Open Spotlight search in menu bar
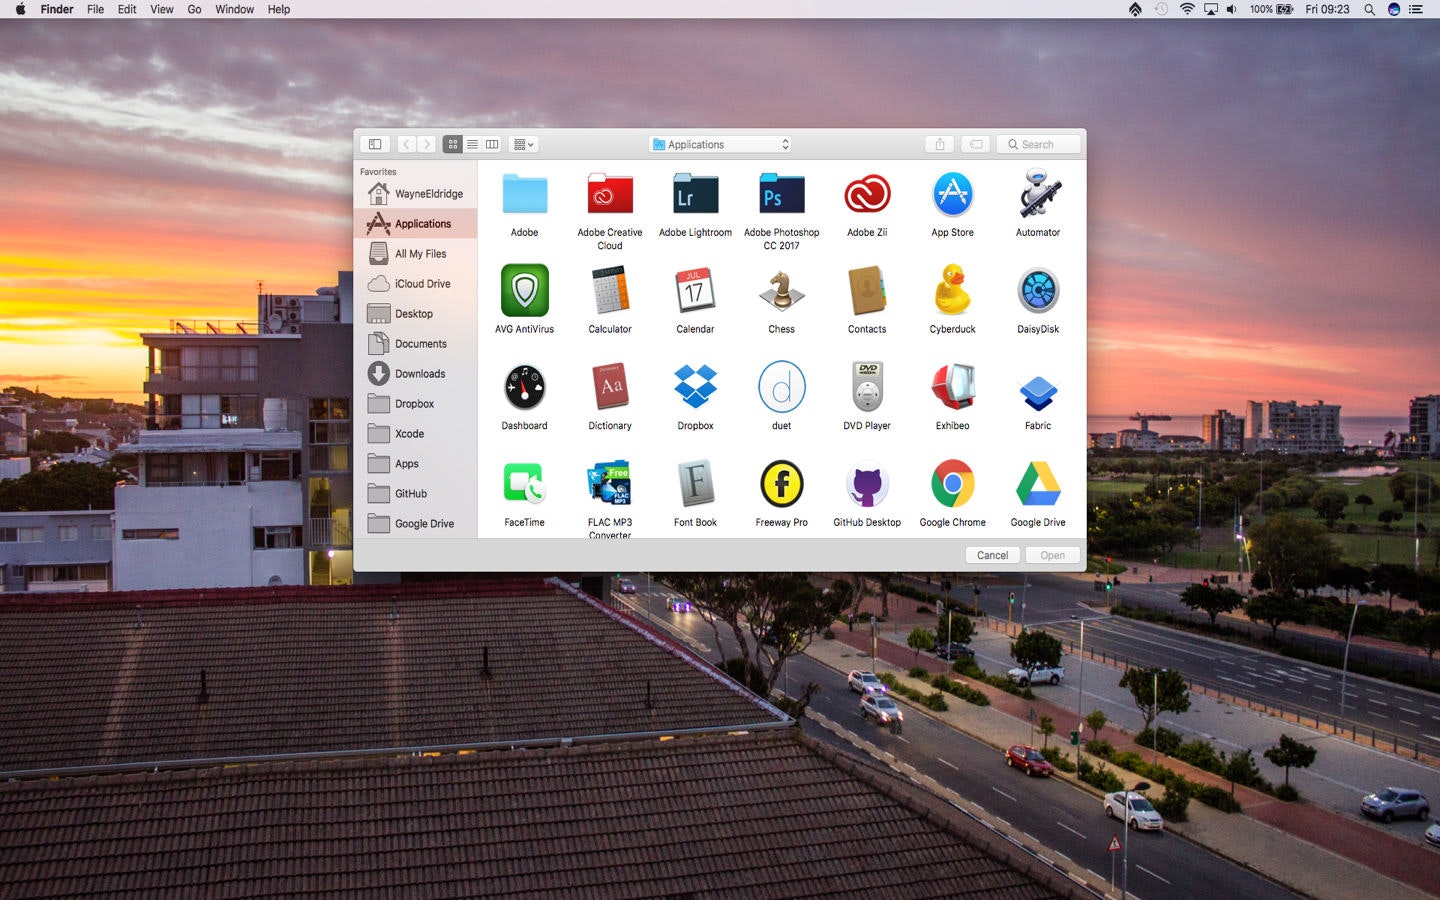This screenshot has width=1440, height=900. point(1369,9)
